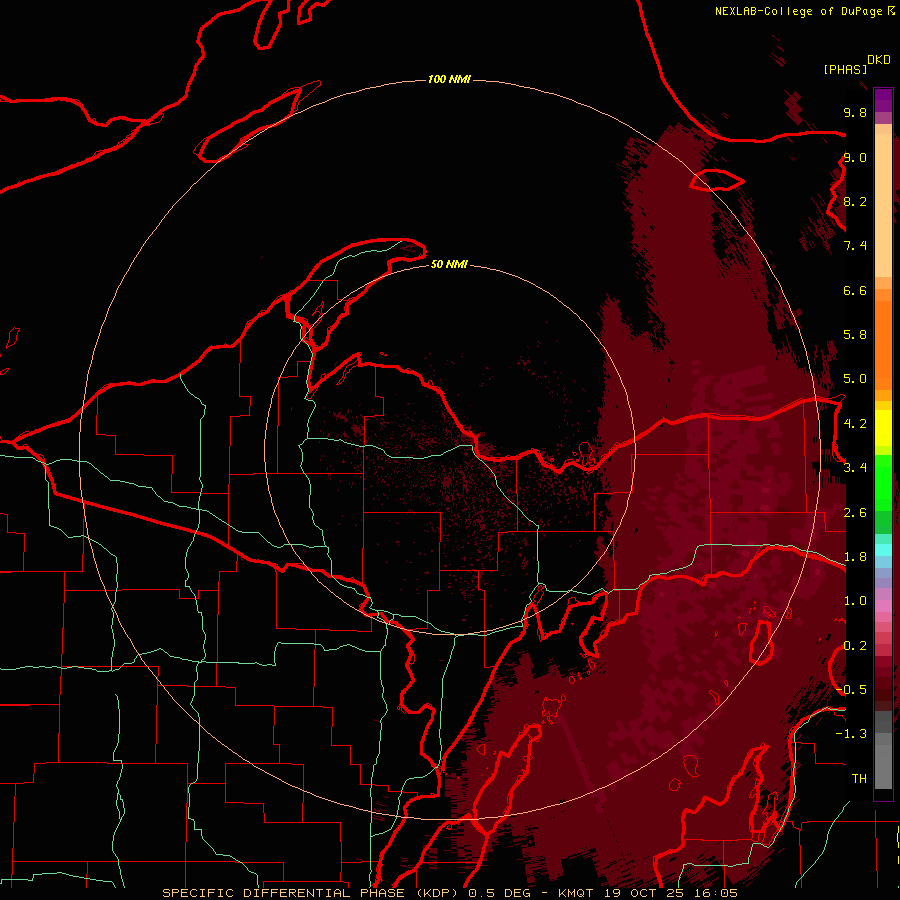900x900 pixels.
Task: Click the 1.8 value on the color scale
Action: point(855,557)
